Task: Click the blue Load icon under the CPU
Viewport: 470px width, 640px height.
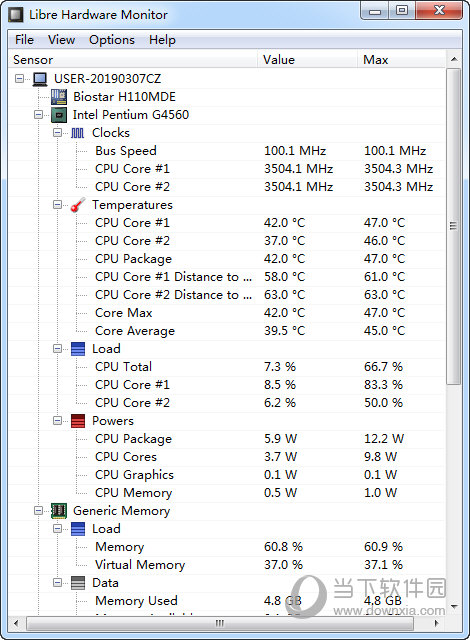Action: tap(78, 349)
